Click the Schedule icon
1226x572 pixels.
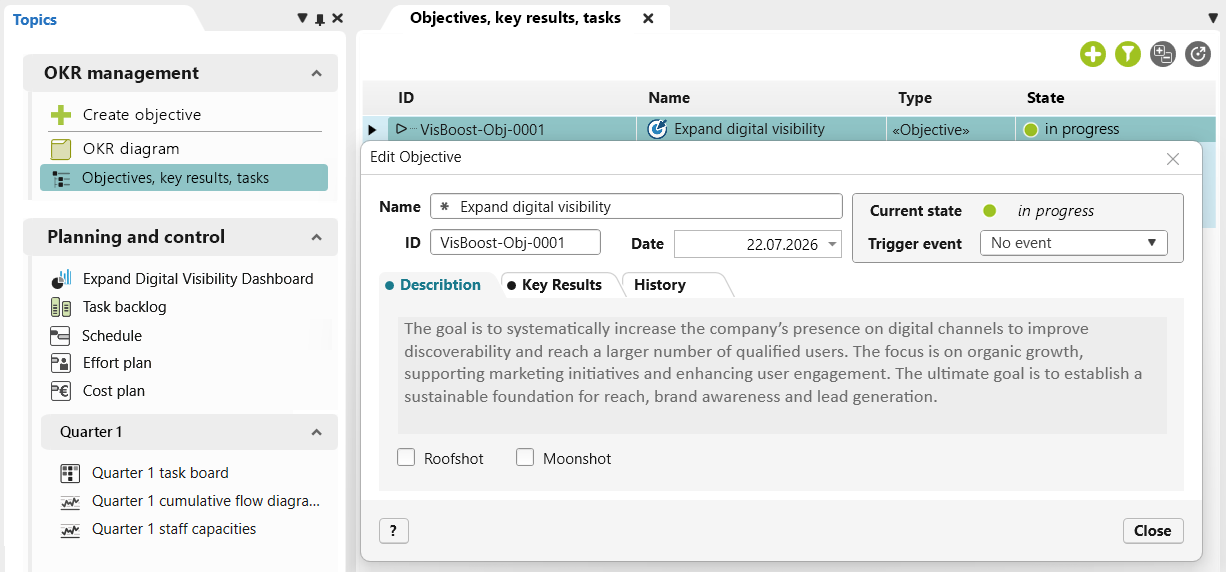(x=60, y=336)
